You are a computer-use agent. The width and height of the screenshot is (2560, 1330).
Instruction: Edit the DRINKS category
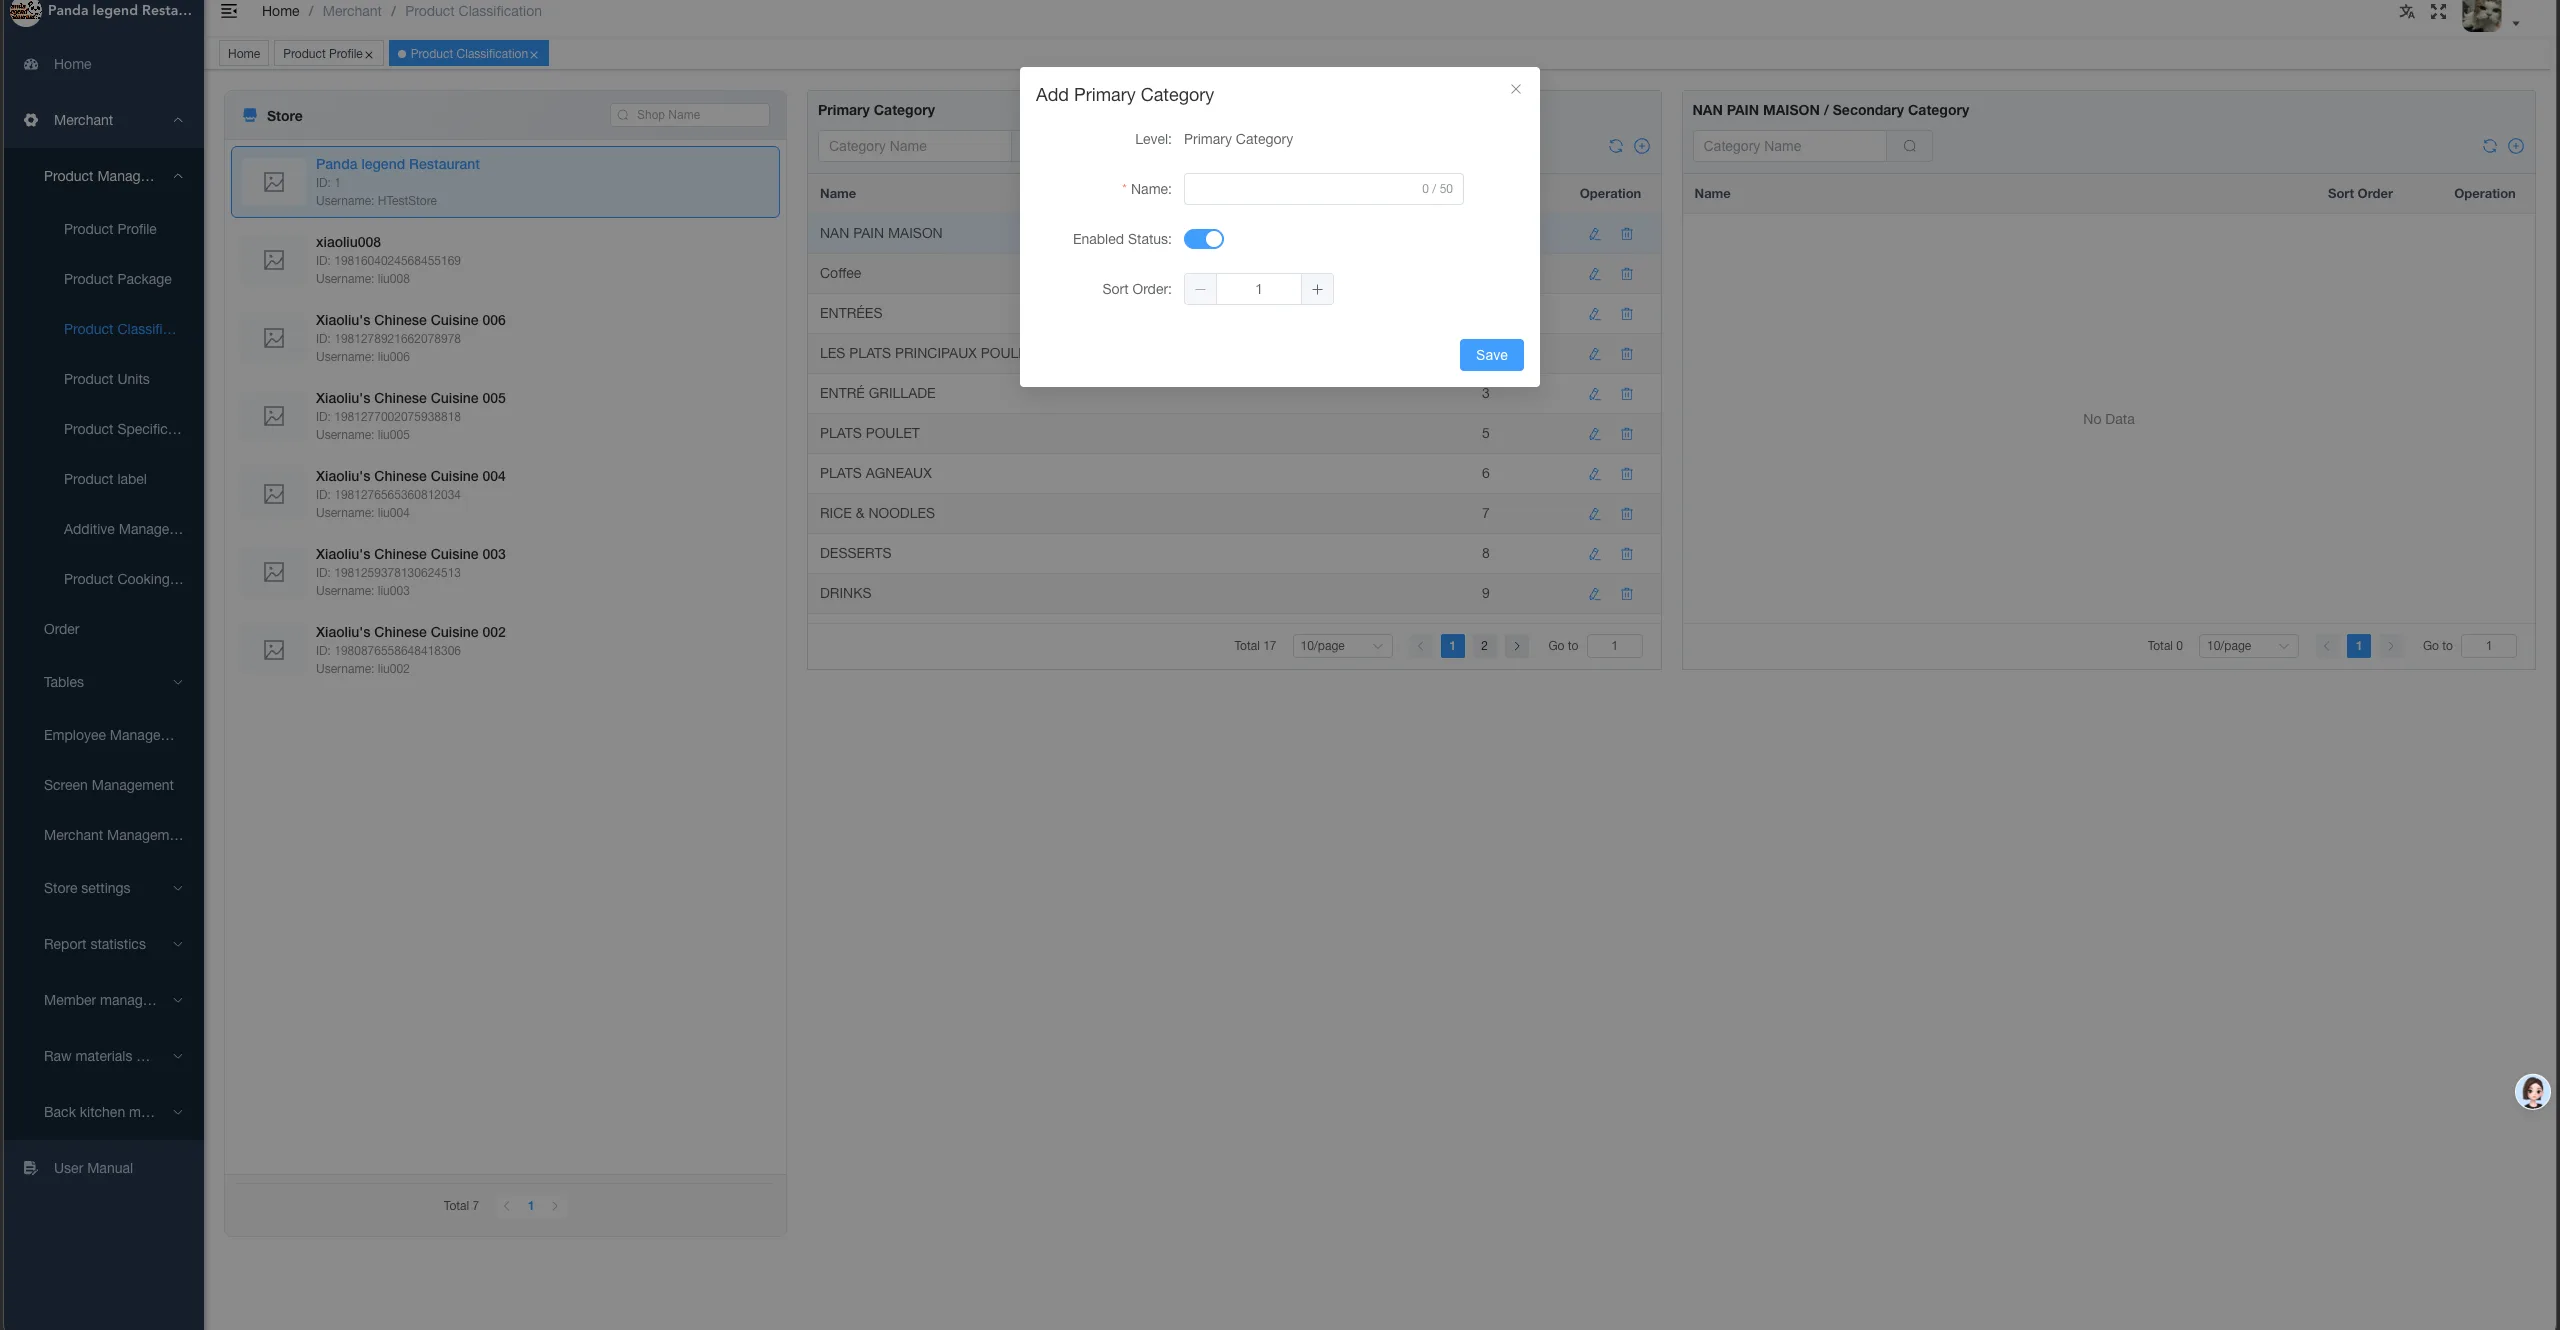point(1595,594)
